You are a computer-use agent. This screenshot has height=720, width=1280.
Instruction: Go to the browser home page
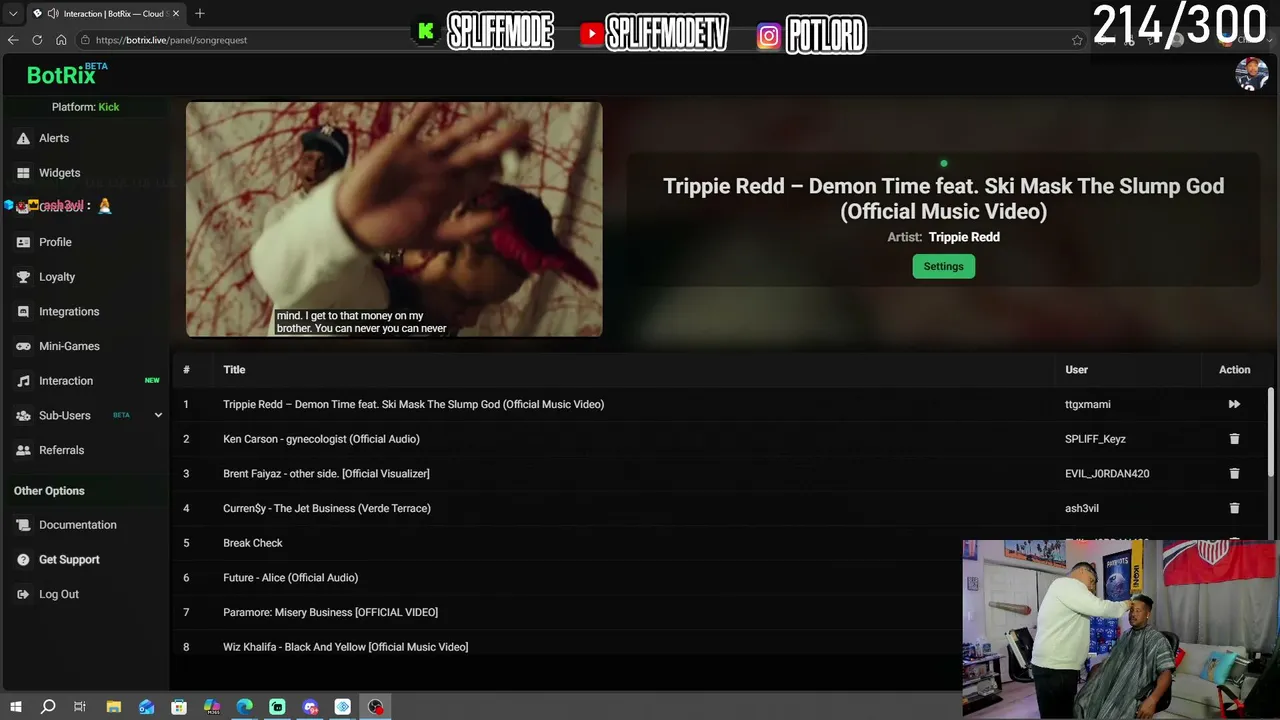[x=61, y=40]
